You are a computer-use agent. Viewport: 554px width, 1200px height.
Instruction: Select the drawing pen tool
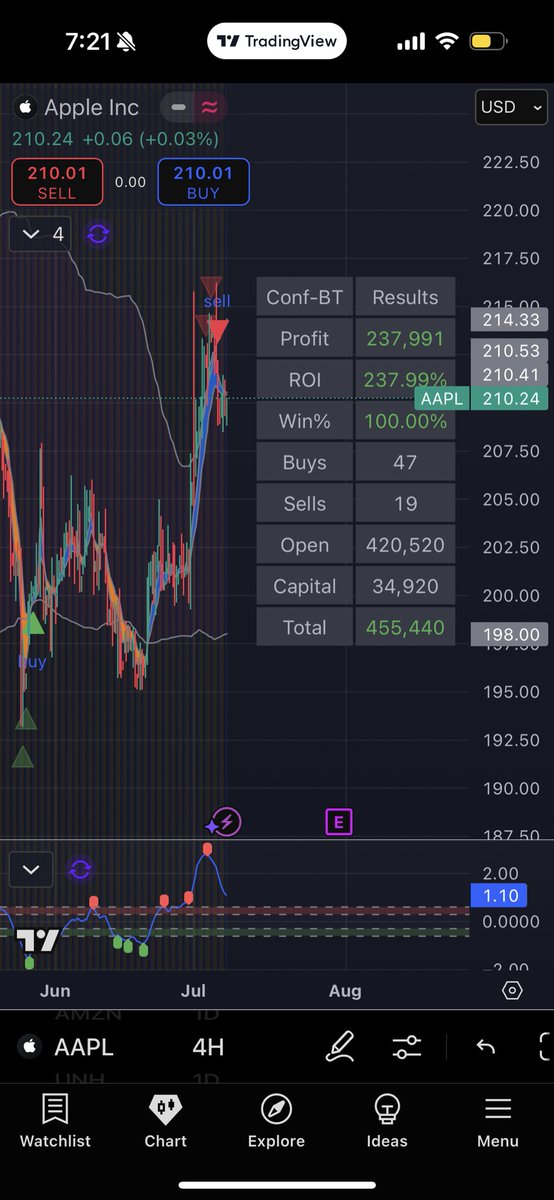(341, 1047)
